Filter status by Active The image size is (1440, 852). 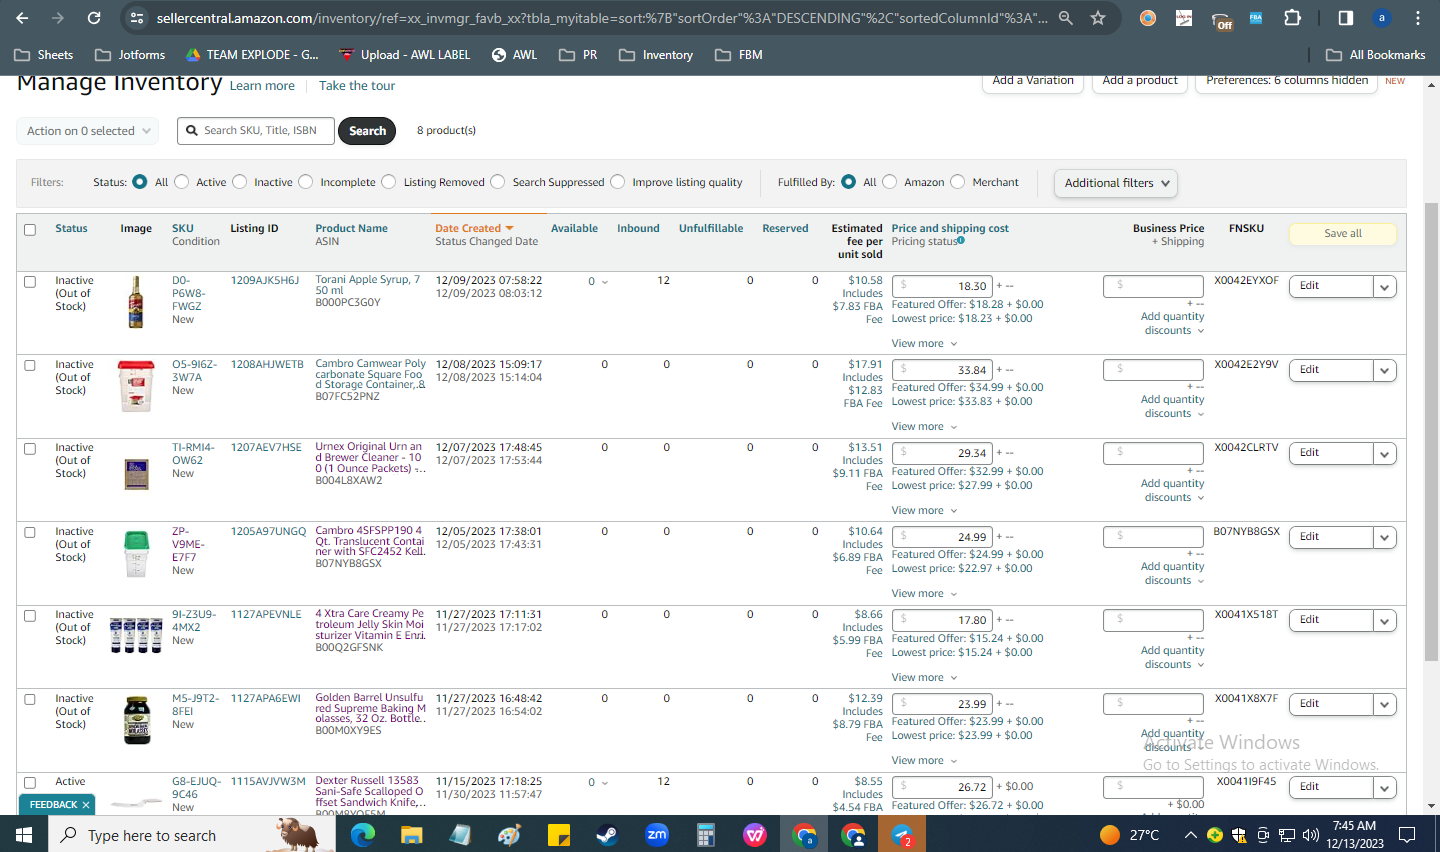[181, 182]
